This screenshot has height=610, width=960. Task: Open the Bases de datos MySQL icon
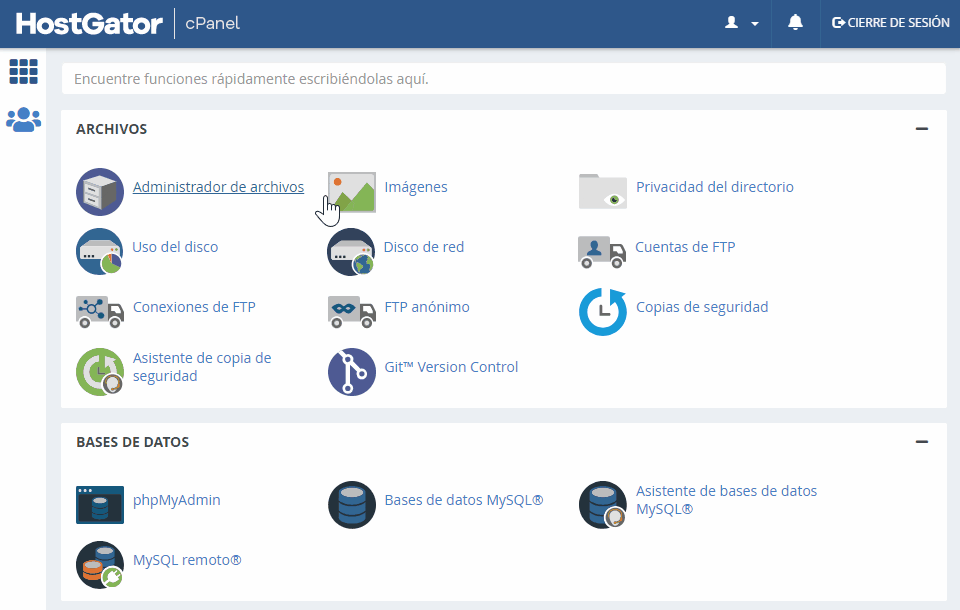click(x=352, y=505)
